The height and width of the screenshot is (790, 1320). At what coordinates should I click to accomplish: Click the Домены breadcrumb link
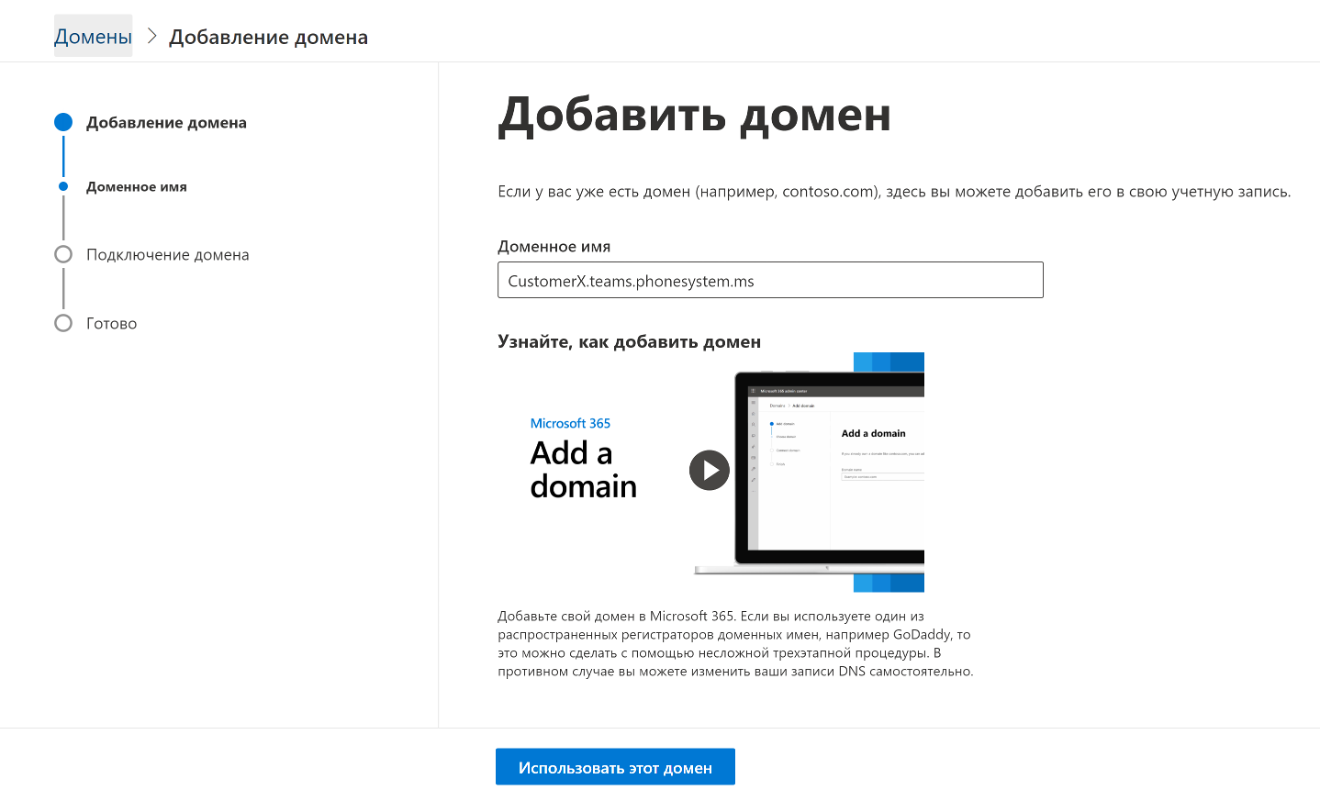[93, 37]
